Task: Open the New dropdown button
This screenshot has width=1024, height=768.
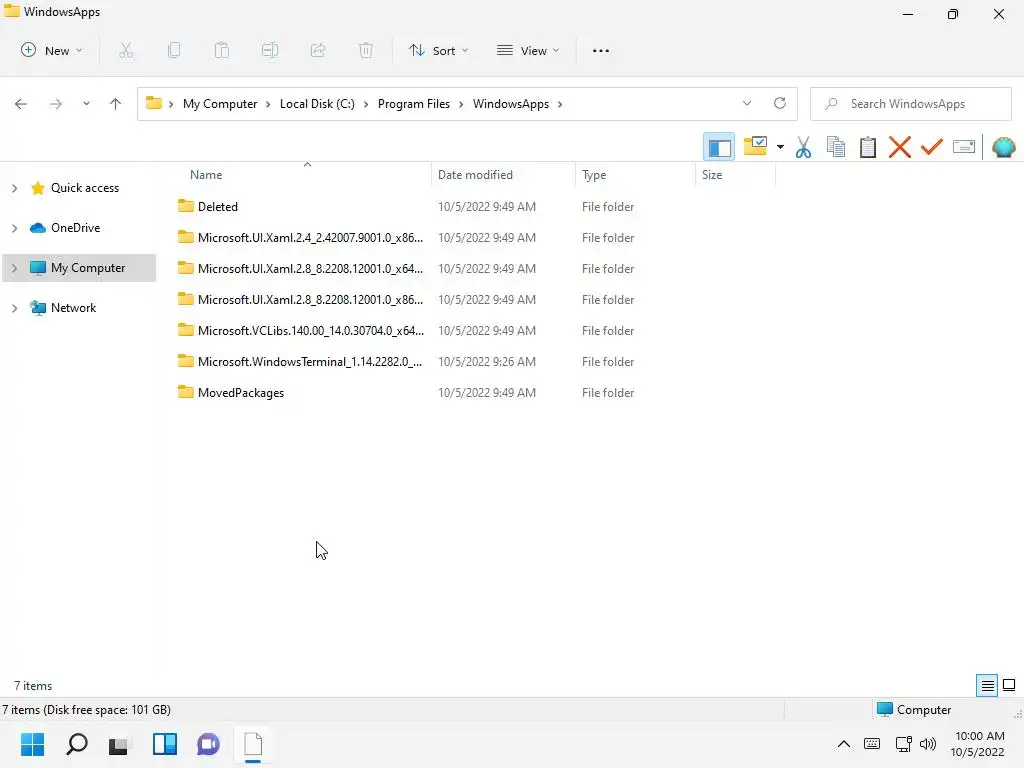Action: point(52,50)
